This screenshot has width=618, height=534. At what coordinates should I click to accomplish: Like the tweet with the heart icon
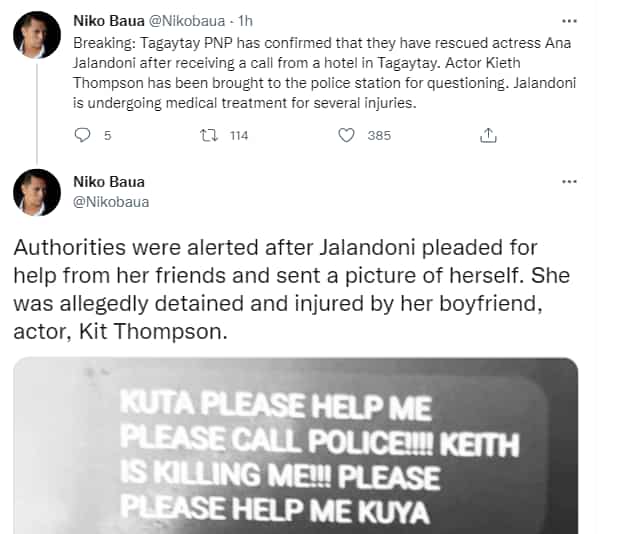(x=346, y=135)
